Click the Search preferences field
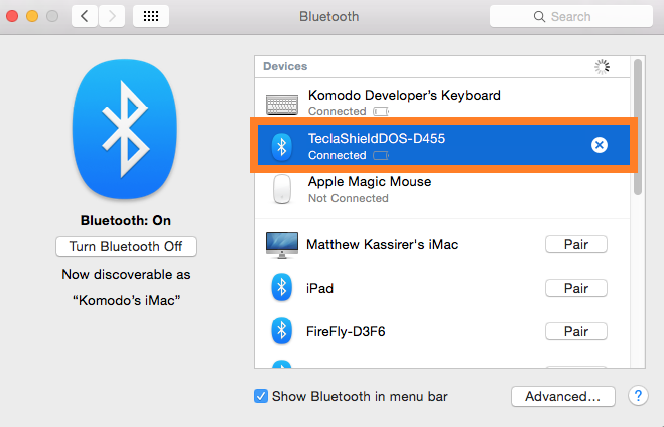This screenshot has width=664, height=427. (568, 16)
